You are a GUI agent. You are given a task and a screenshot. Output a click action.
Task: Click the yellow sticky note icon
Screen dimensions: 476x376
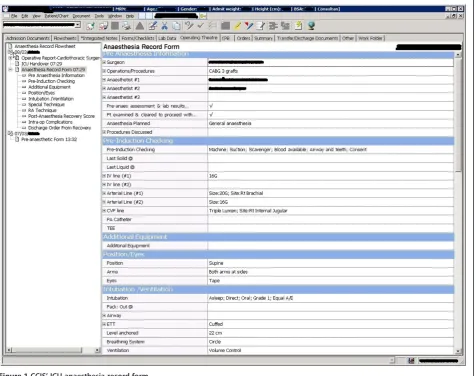tap(299, 26)
